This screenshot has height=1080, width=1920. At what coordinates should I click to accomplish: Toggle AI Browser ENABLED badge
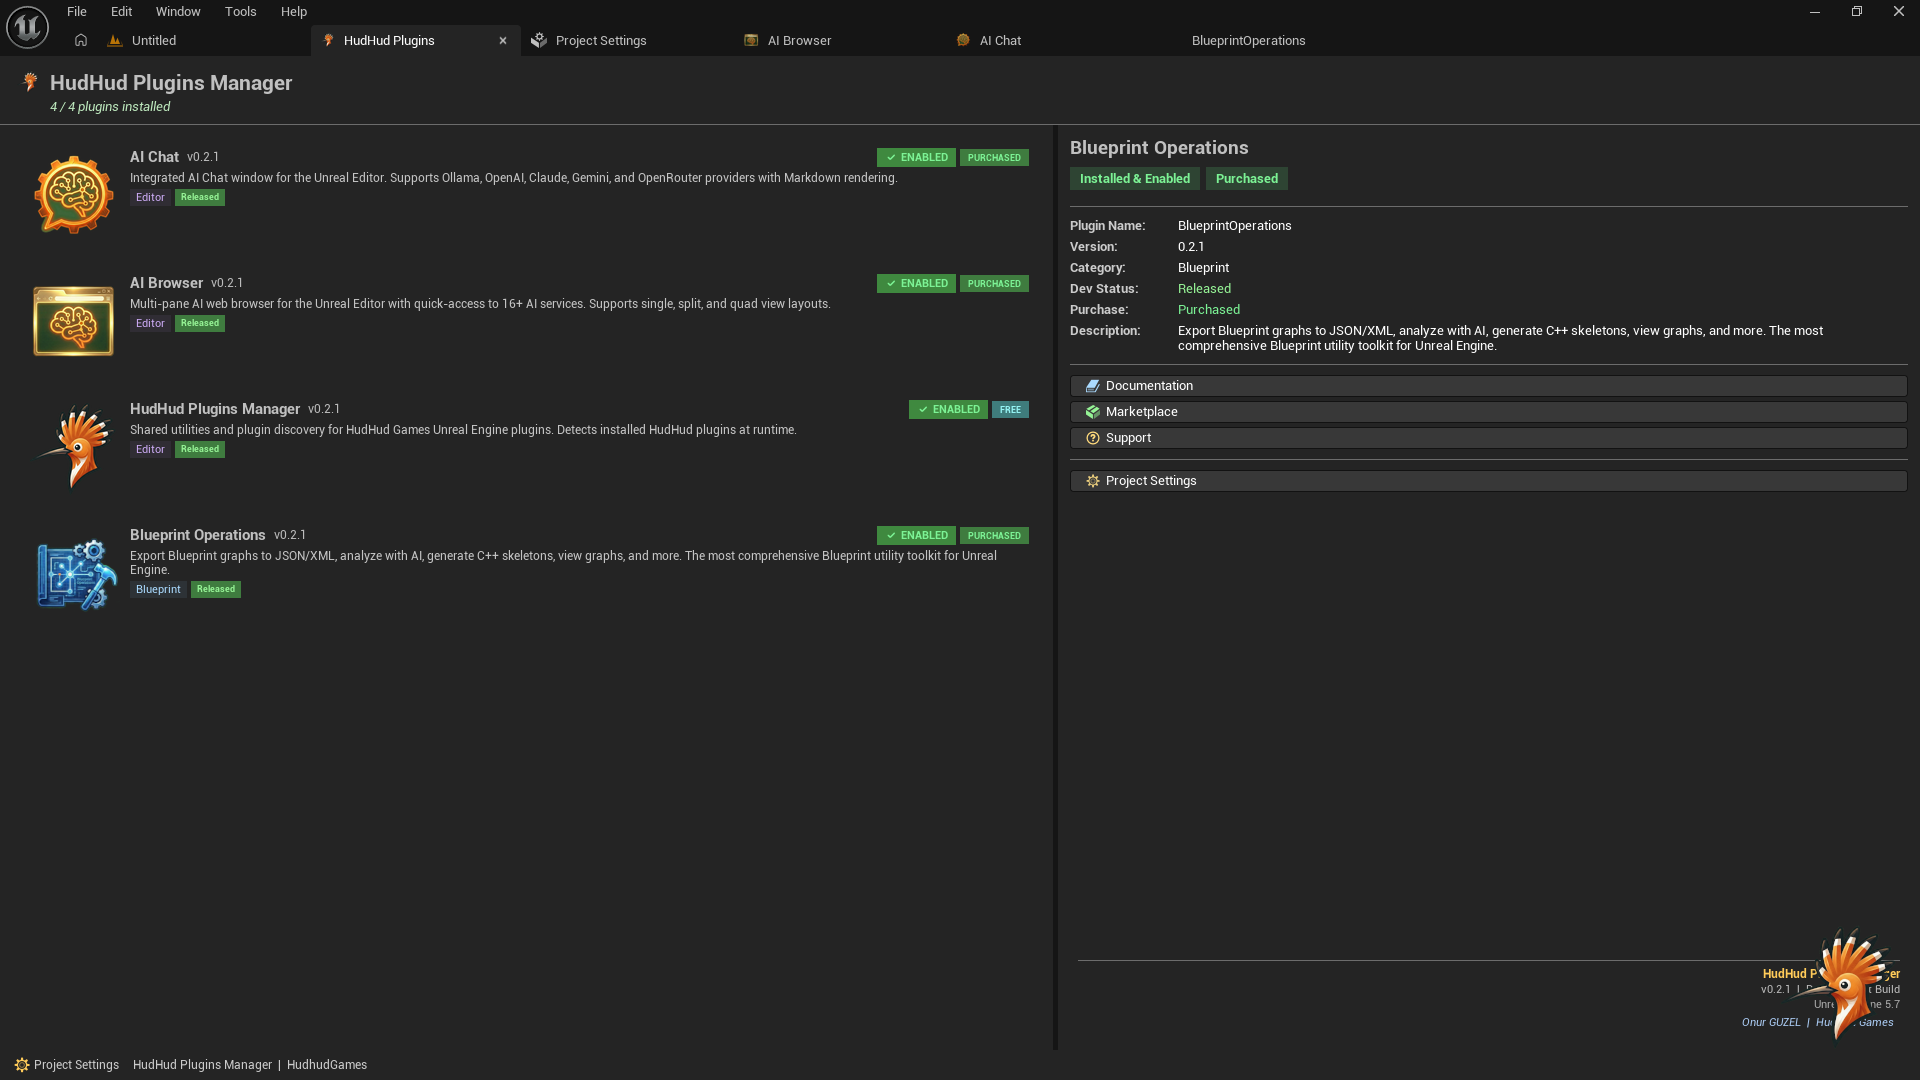[x=916, y=284]
